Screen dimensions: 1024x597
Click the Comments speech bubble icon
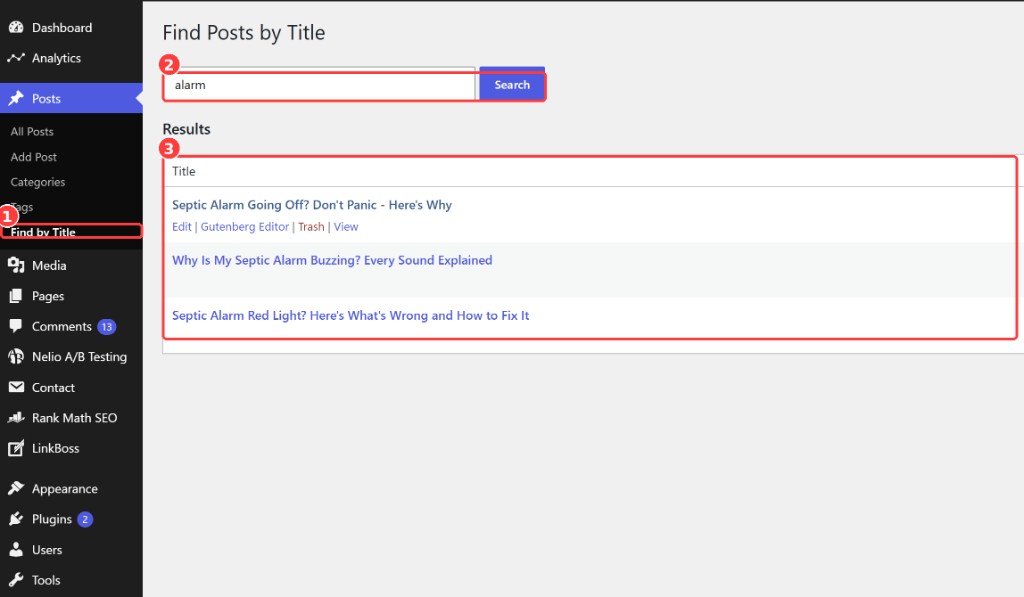(16, 326)
